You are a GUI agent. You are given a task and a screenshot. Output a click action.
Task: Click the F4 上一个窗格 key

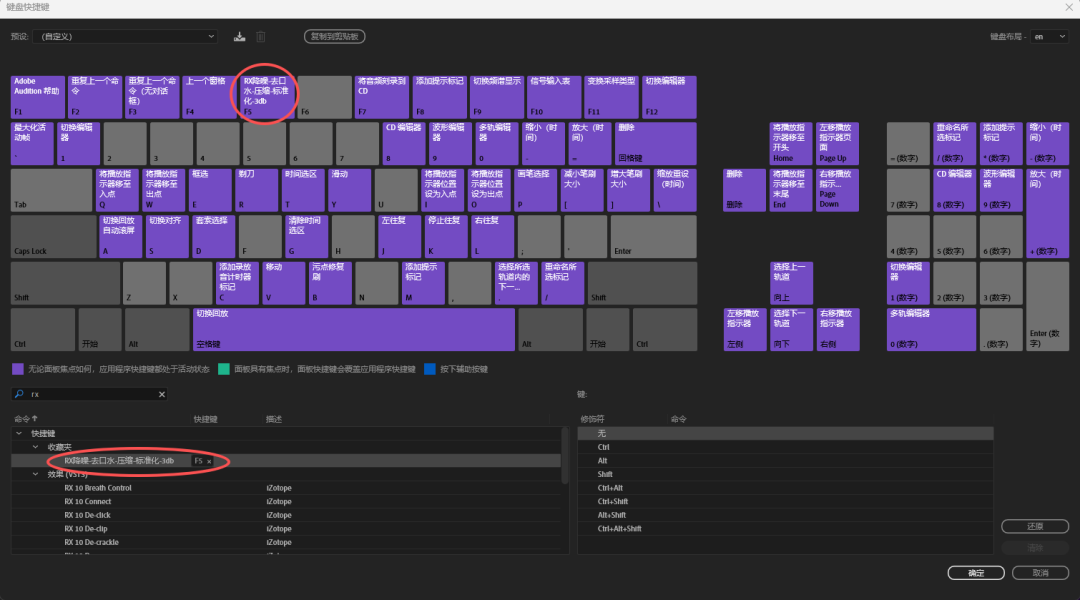(210, 97)
